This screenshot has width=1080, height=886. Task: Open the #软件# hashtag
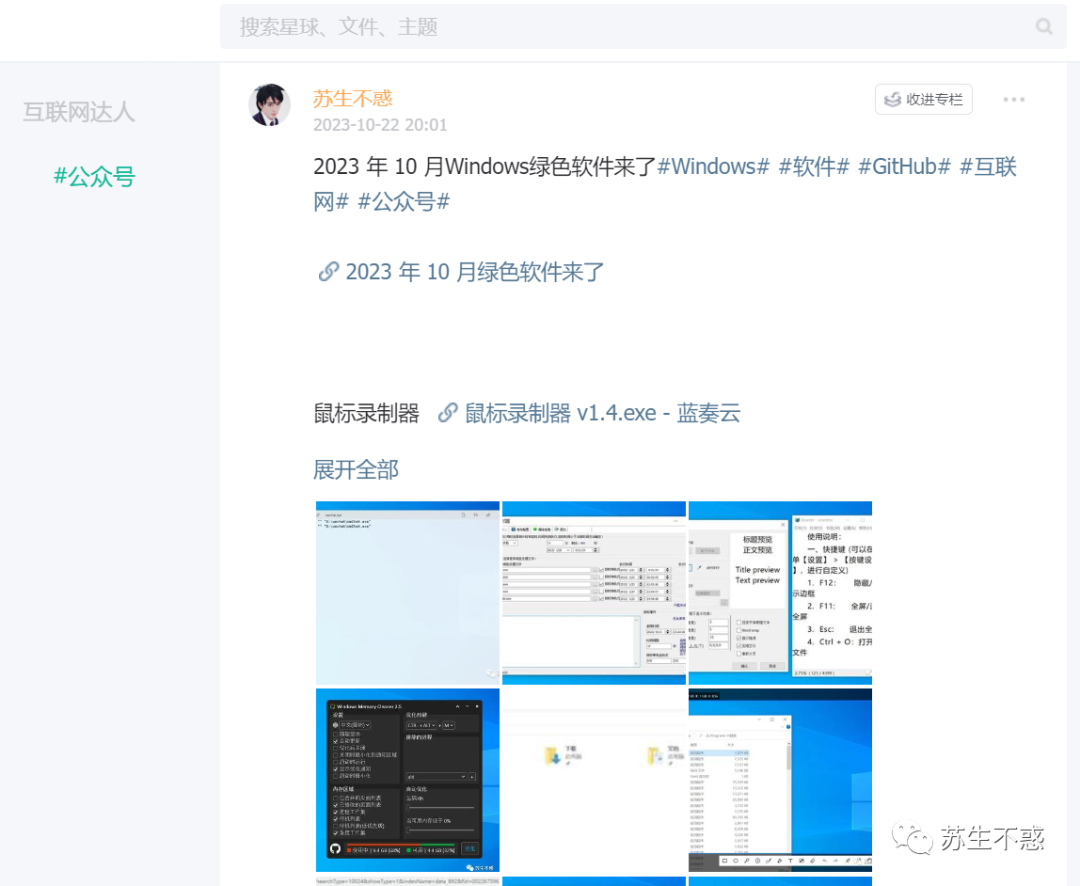click(813, 167)
